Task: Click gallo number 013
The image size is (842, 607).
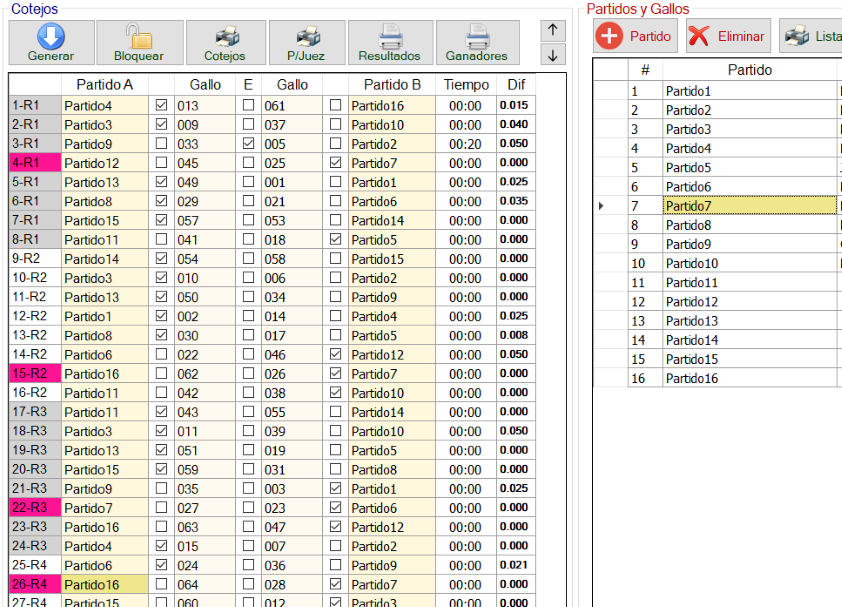Action: coord(205,105)
